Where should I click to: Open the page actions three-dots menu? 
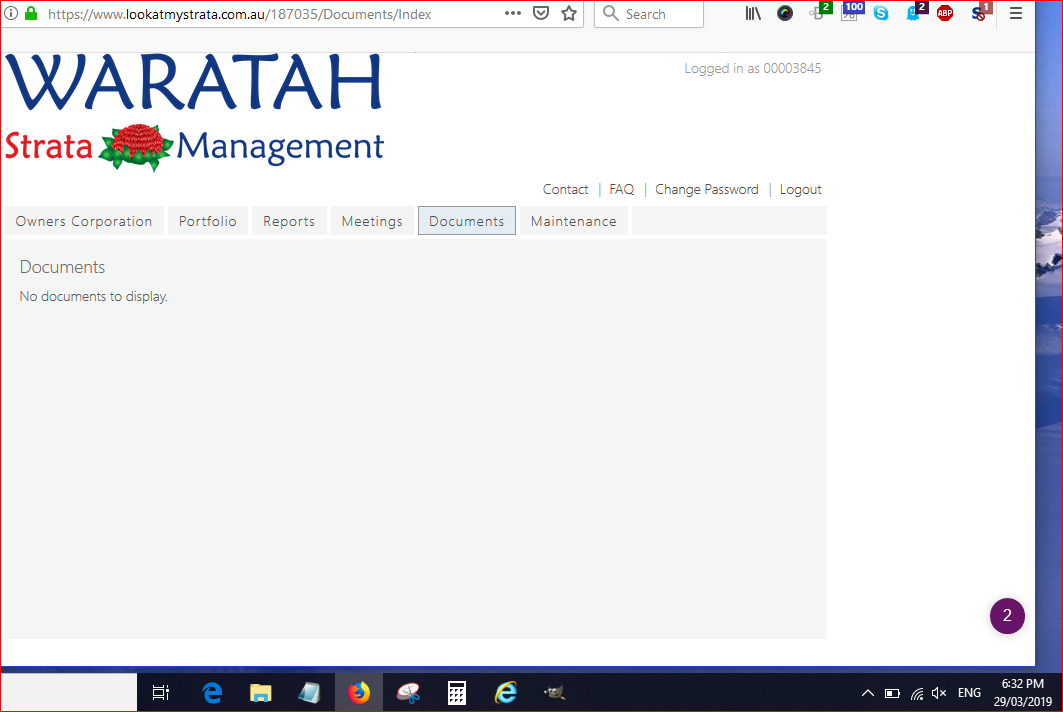513,13
